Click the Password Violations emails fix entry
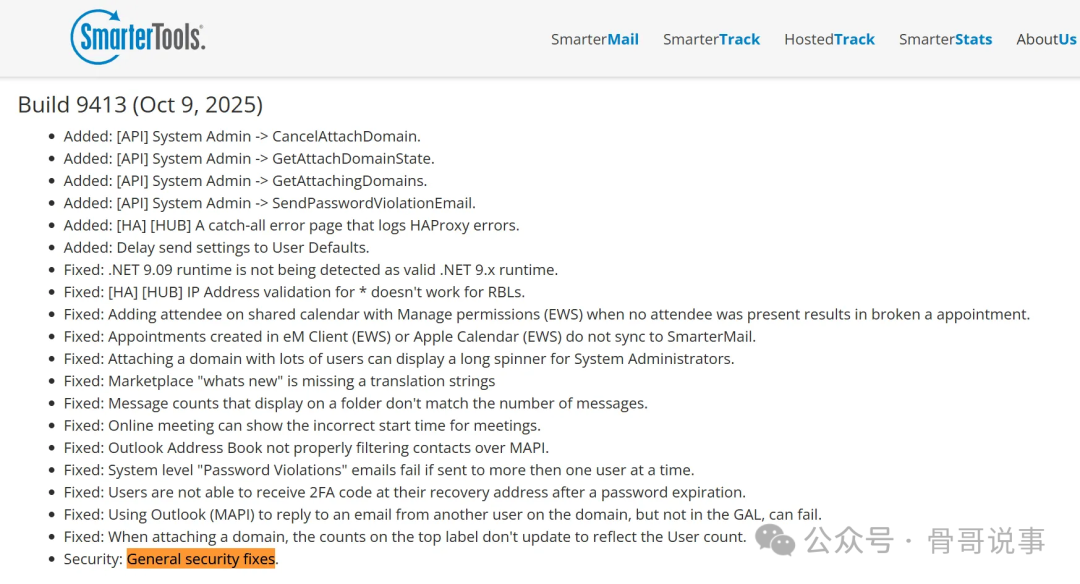Viewport: 1080px width, 584px height. pyautogui.click(x=378, y=470)
